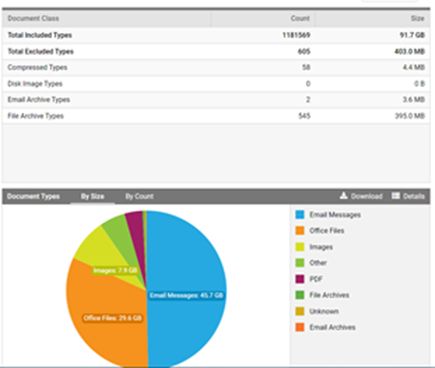
Task: Click the Download icon in chart header
Action: (x=344, y=196)
